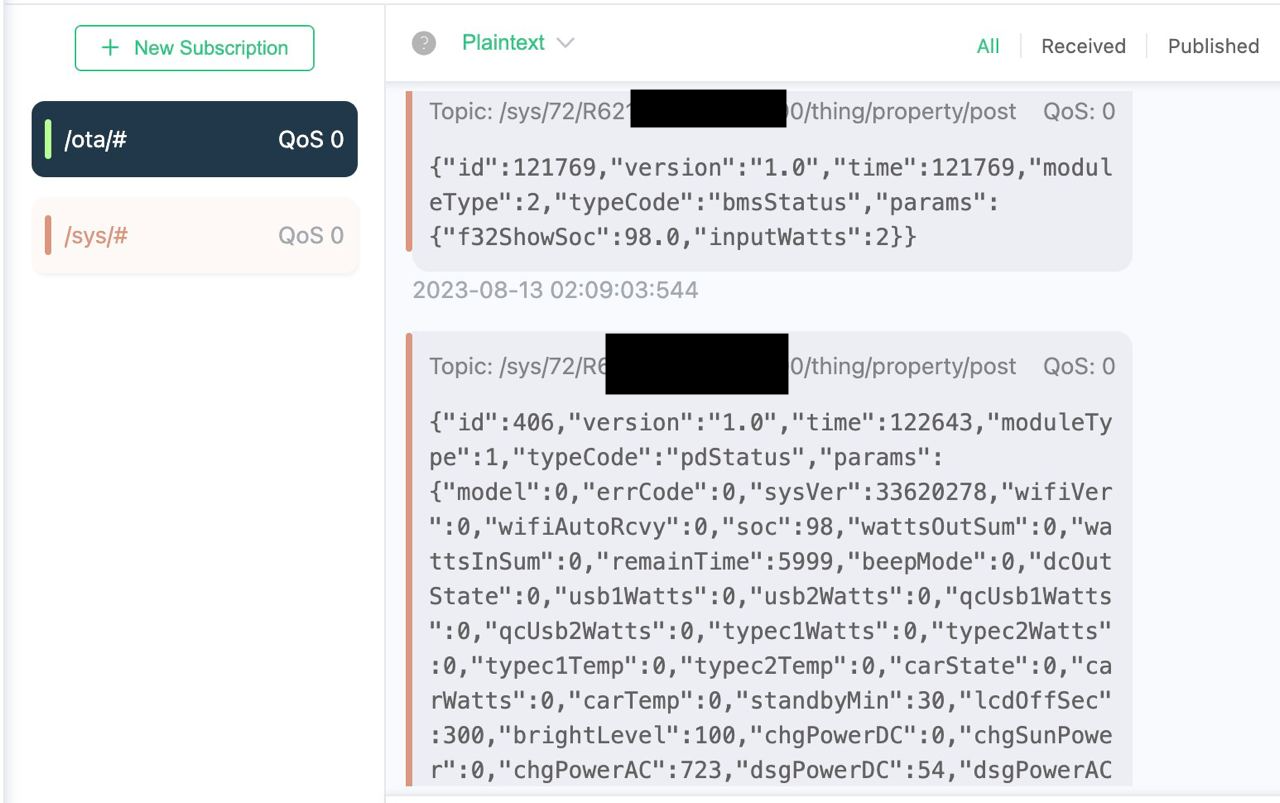Click QoS: 0 label on pdStatus message
Image resolution: width=1280 pixels, height=803 pixels.
pos(1079,367)
